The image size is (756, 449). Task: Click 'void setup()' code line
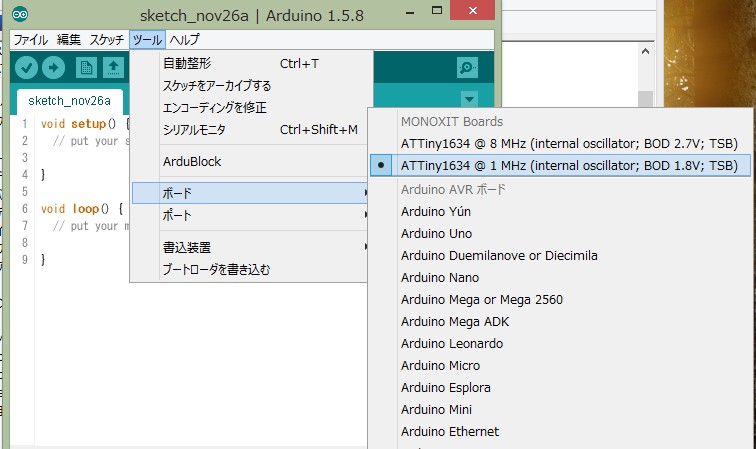(85, 124)
